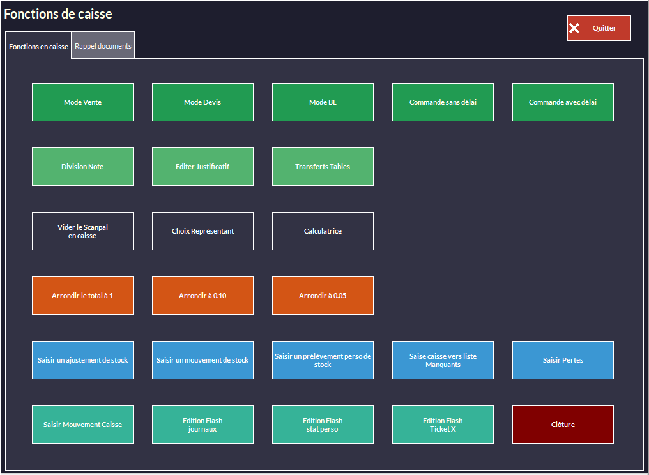The image size is (649, 475).
Task: Open Choix Représentant
Action: (x=202, y=231)
